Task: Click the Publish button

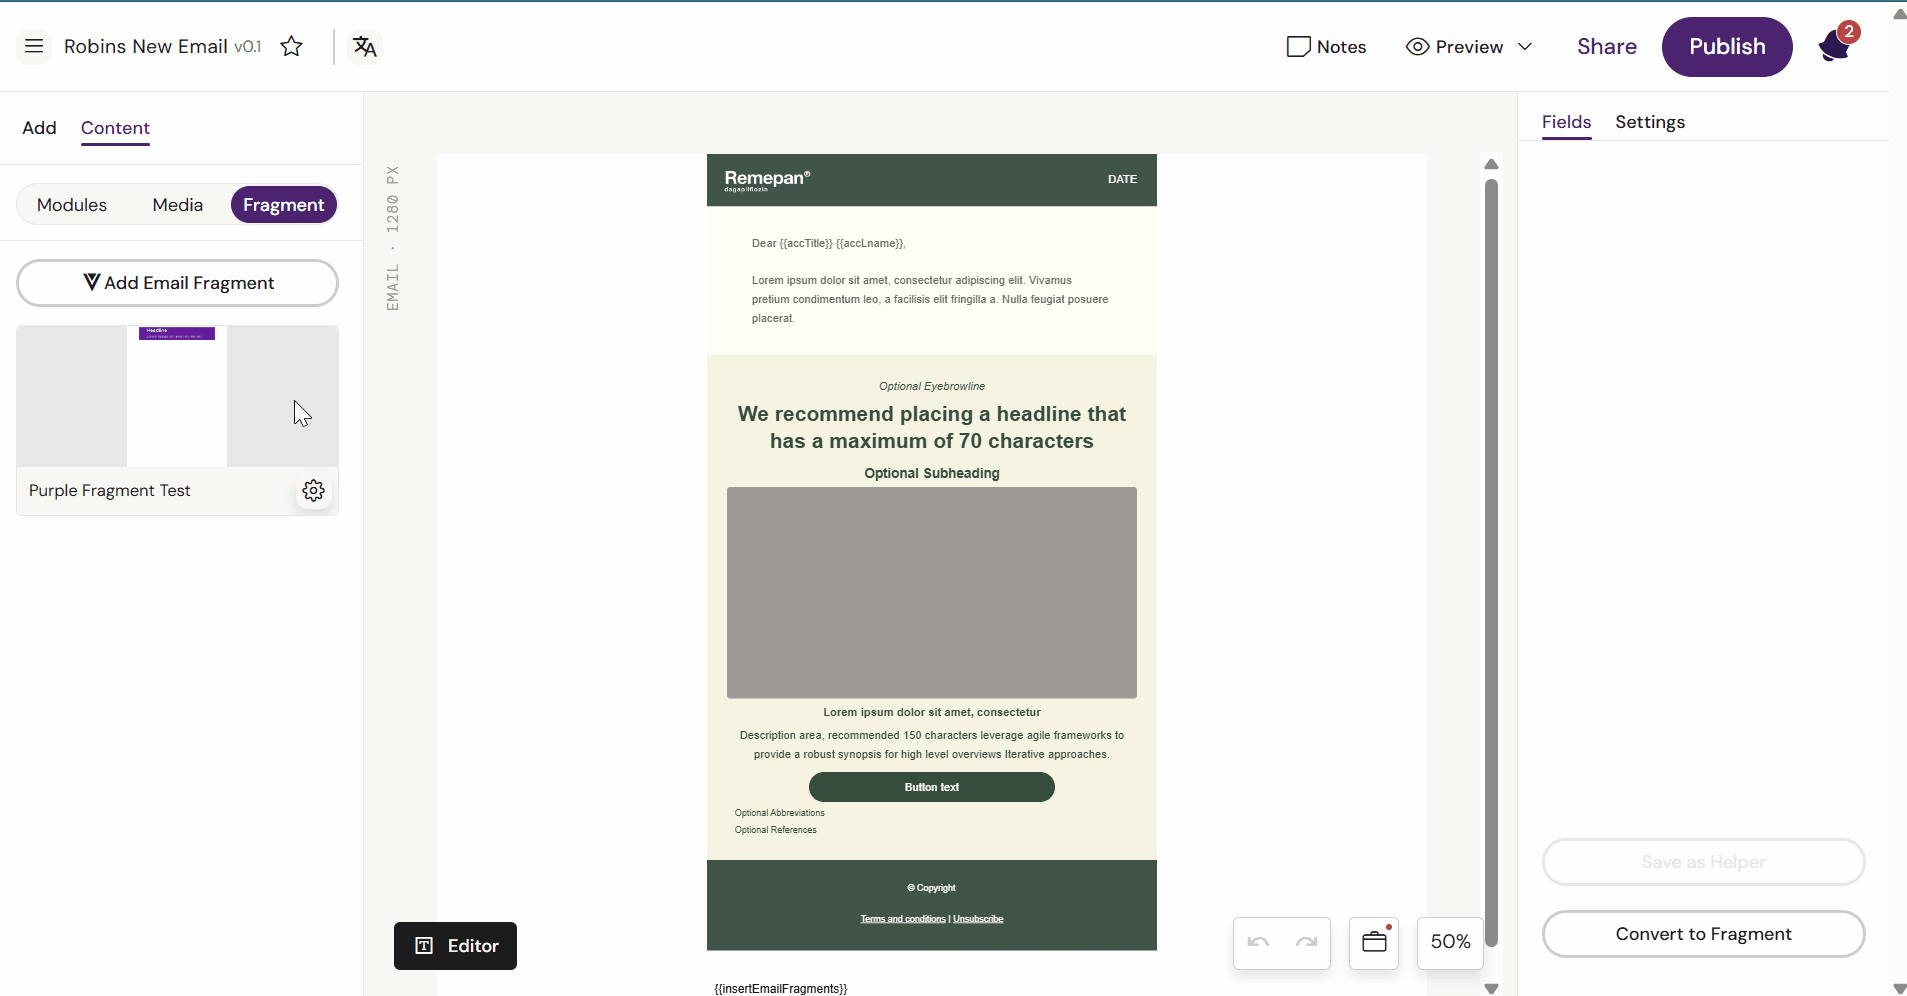Action: (x=1726, y=47)
